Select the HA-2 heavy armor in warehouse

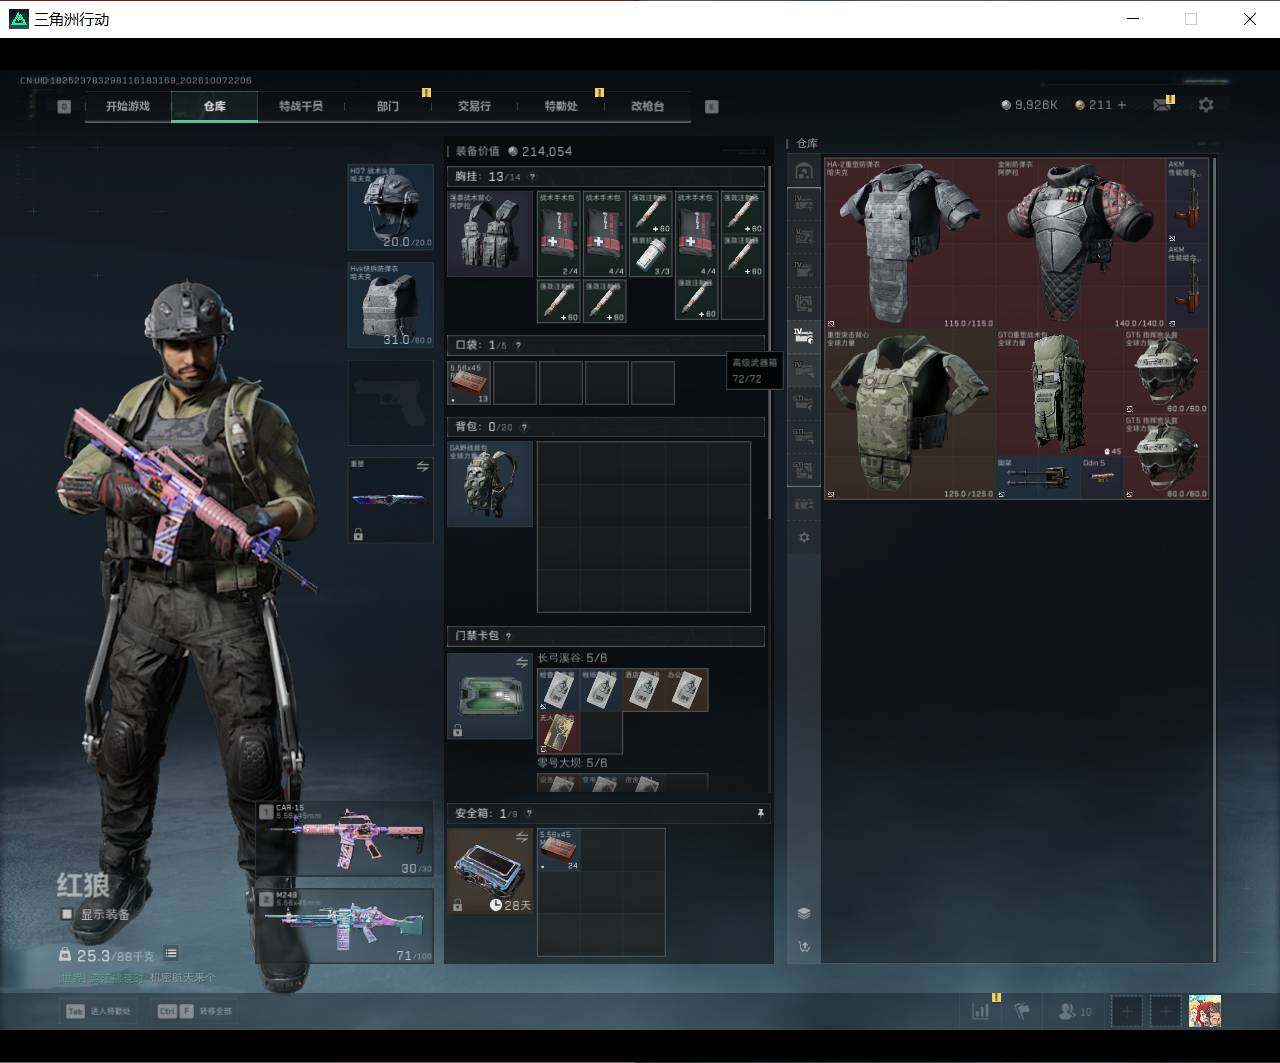910,243
